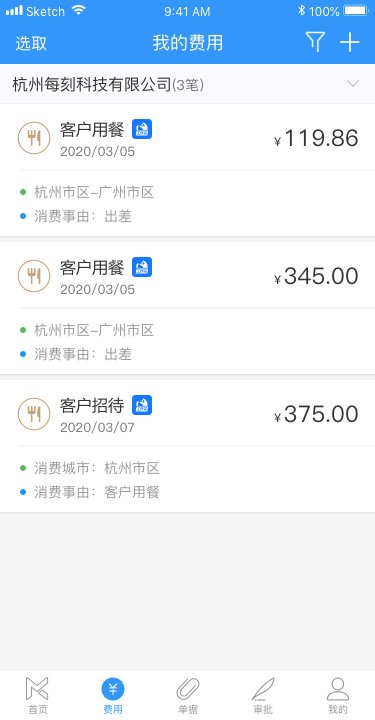Tap the plus icon to add expense
The height and width of the screenshot is (720, 375).
coord(350,42)
